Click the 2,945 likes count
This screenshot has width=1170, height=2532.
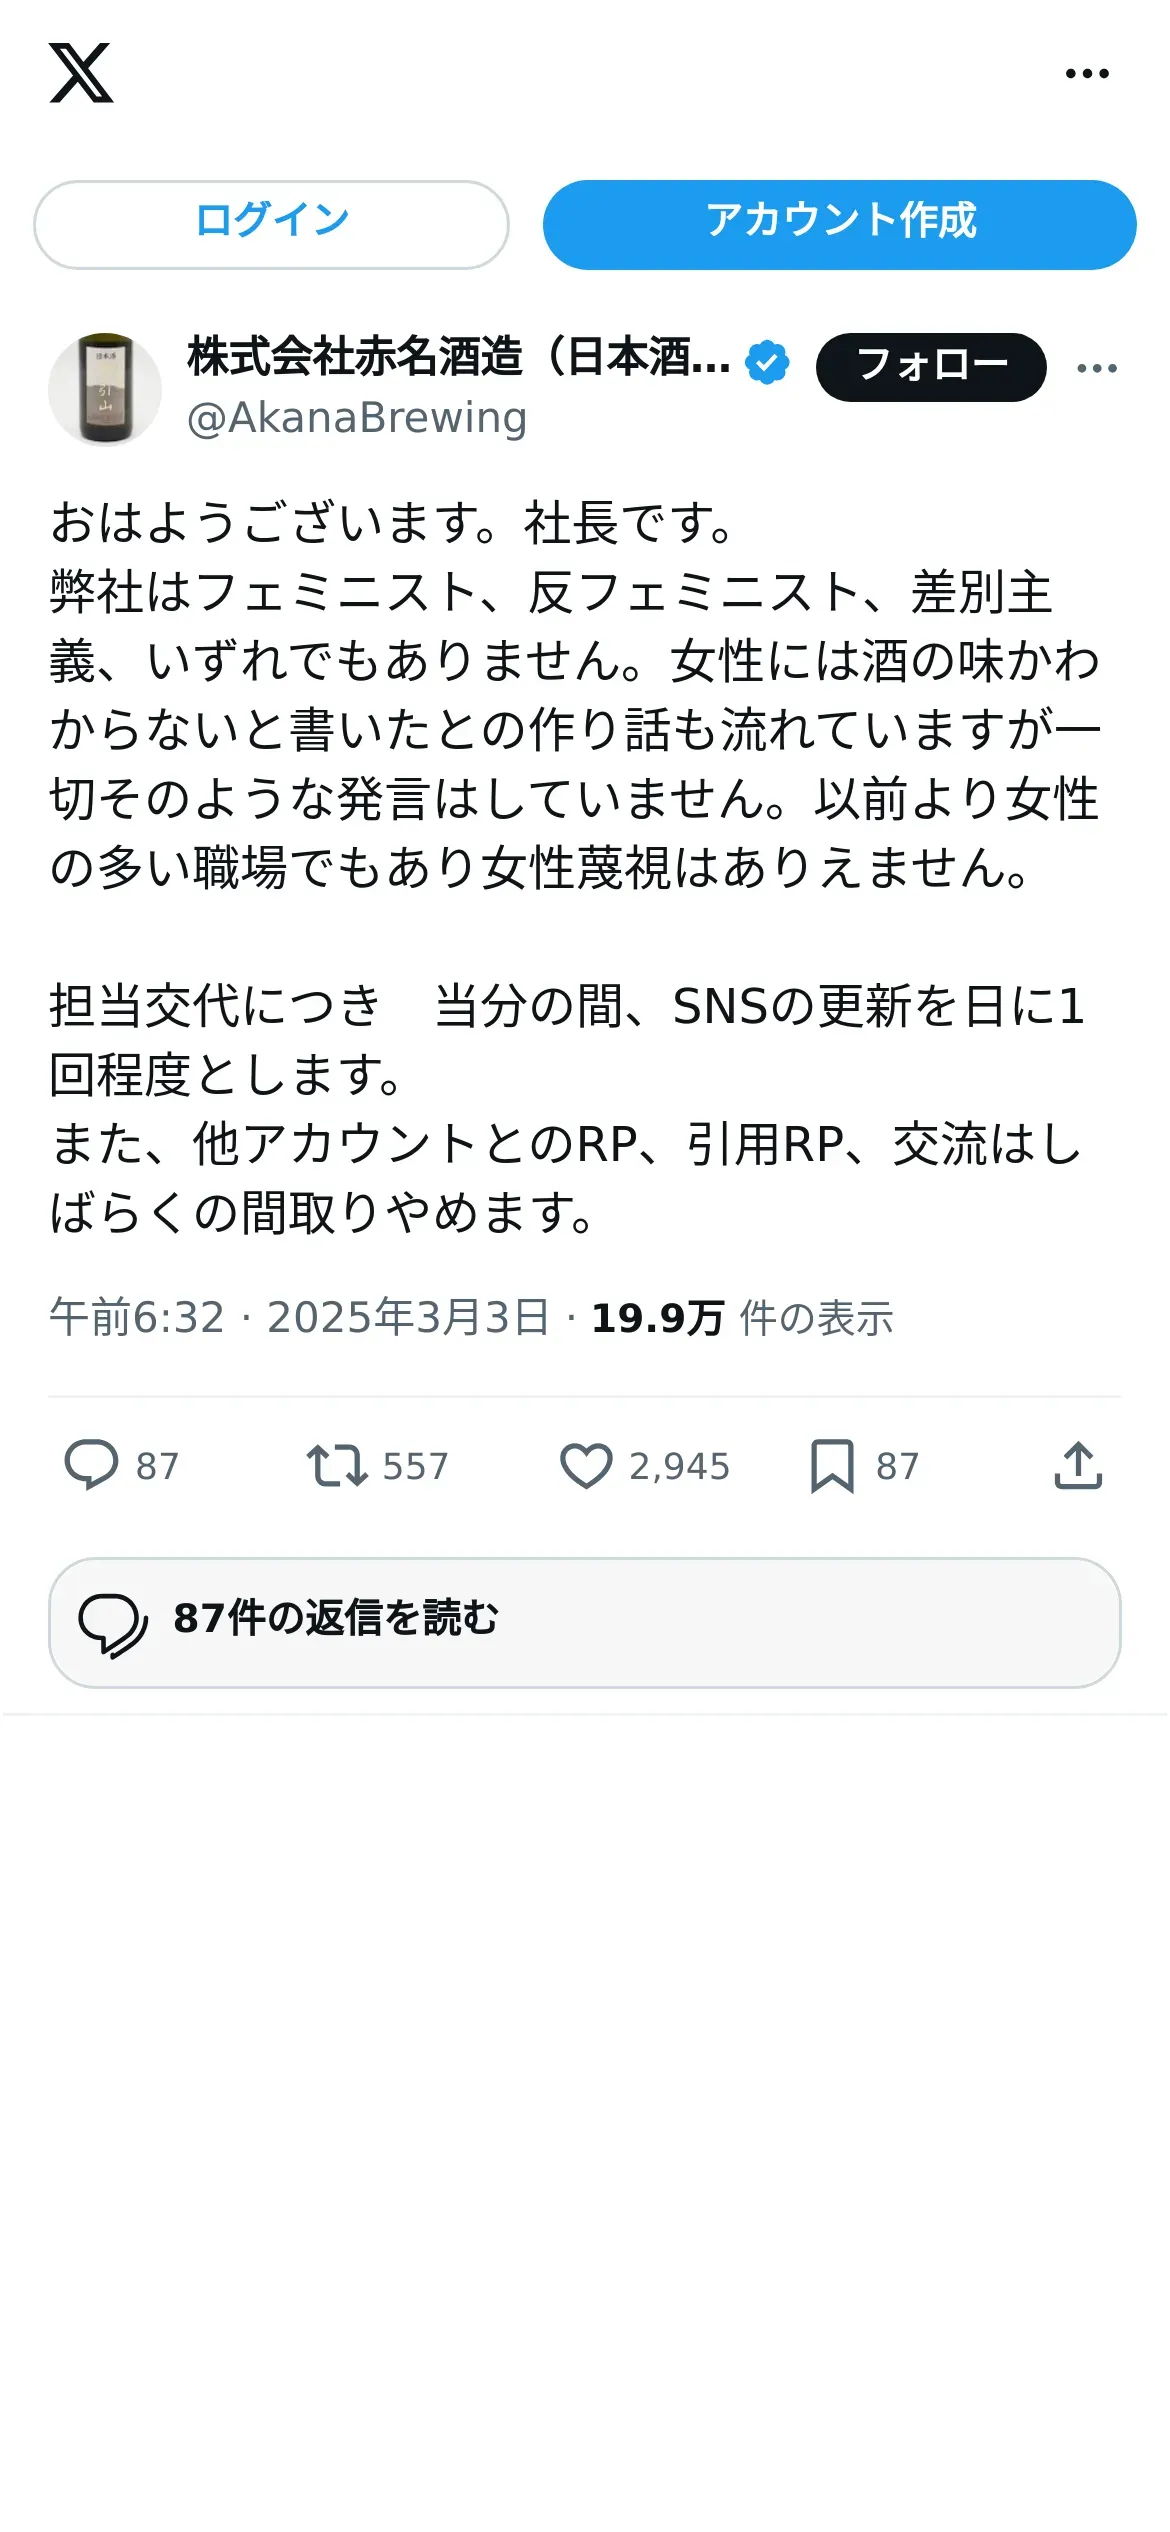click(680, 1467)
